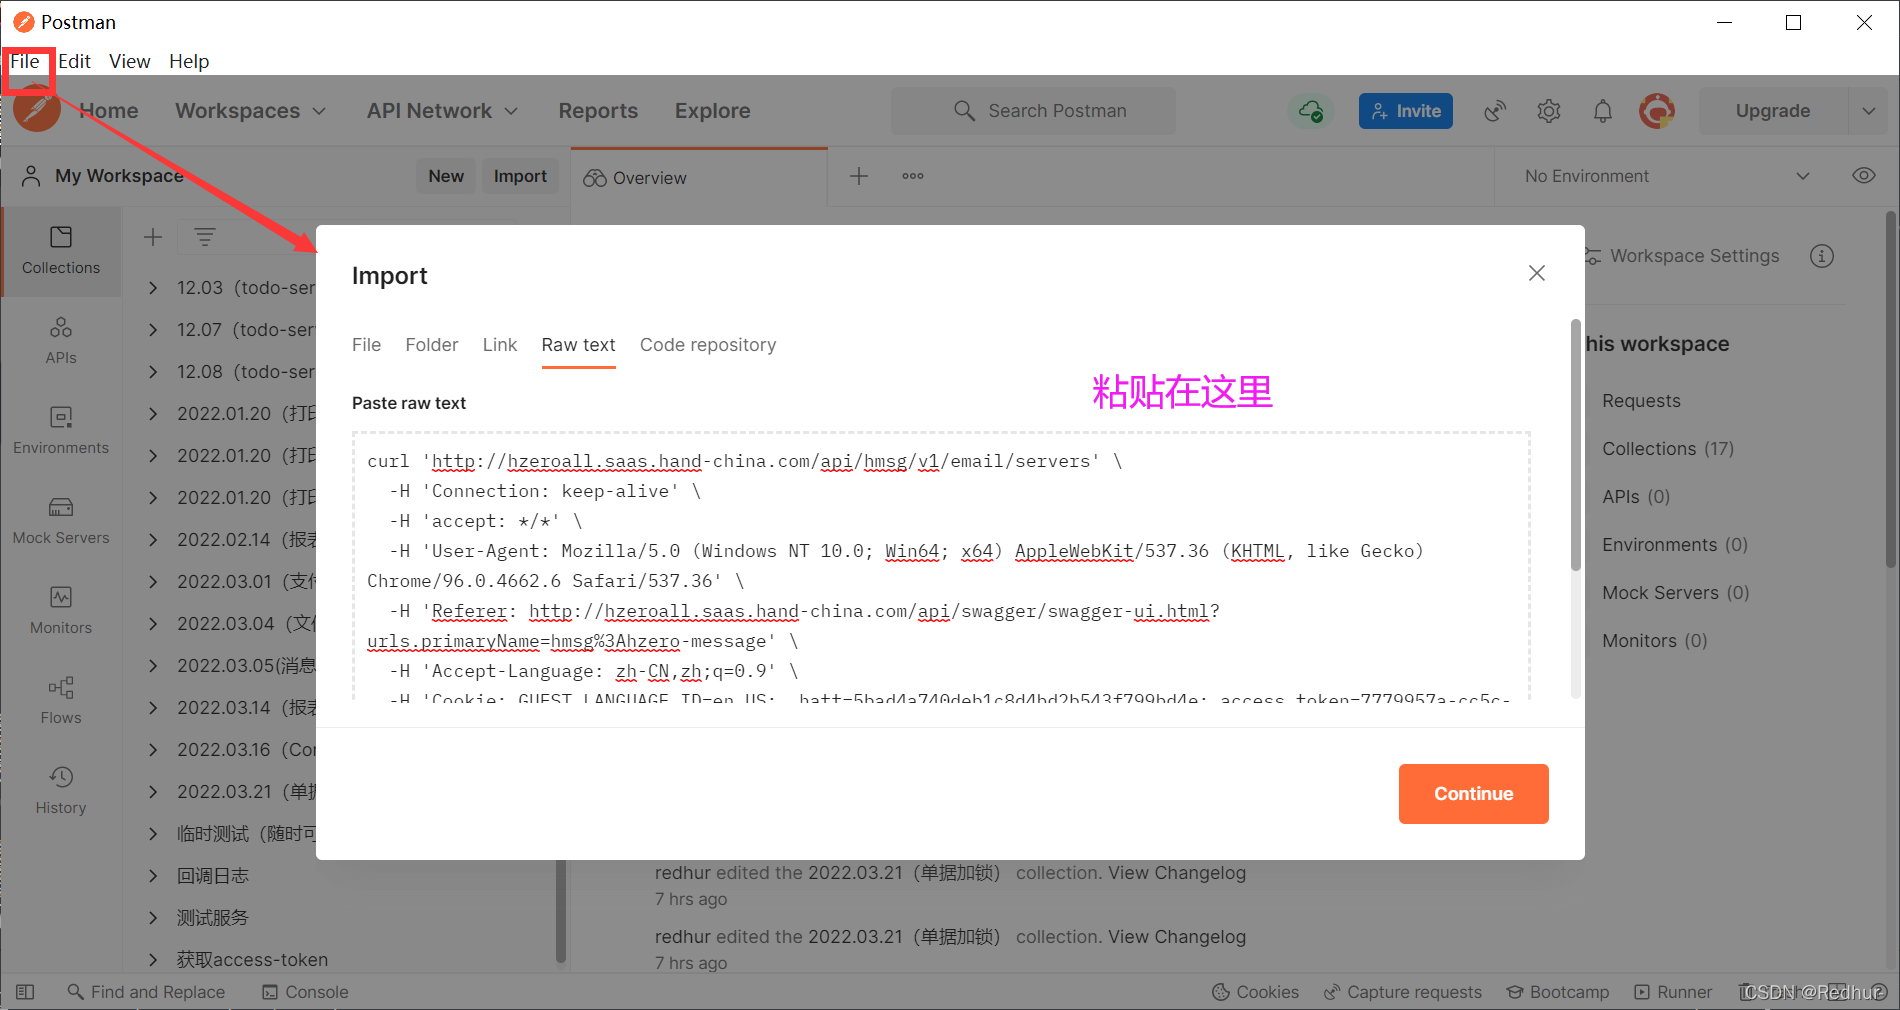Viewport: 1900px width, 1010px height.
Task: Open the File menu
Action: click(25, 61)
